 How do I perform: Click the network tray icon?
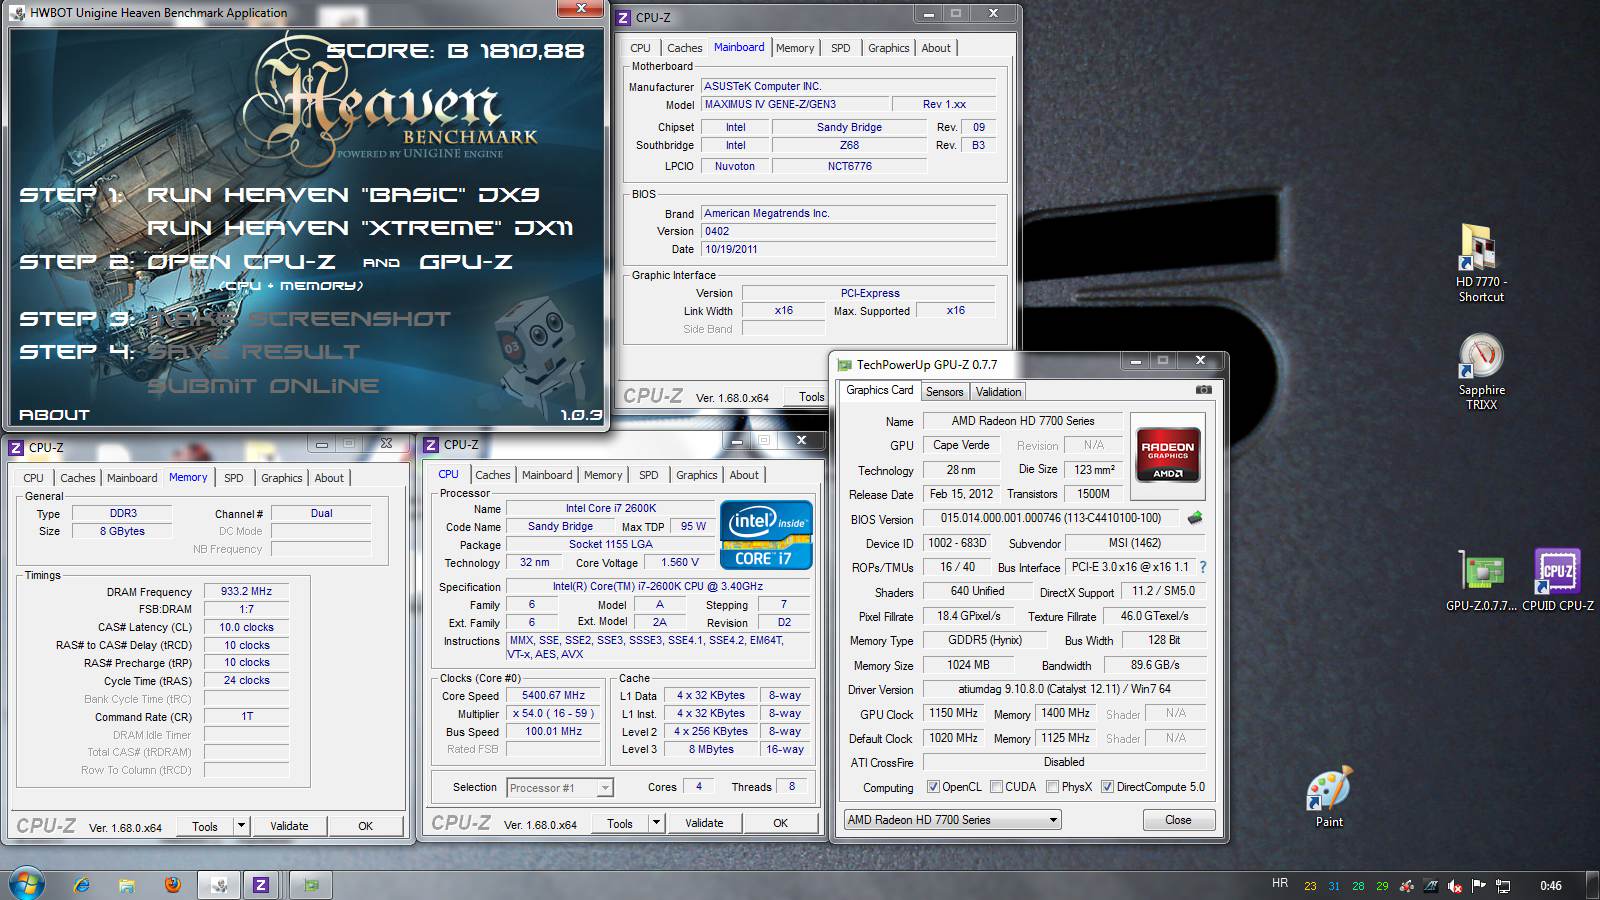click(x=1502, y=886)
